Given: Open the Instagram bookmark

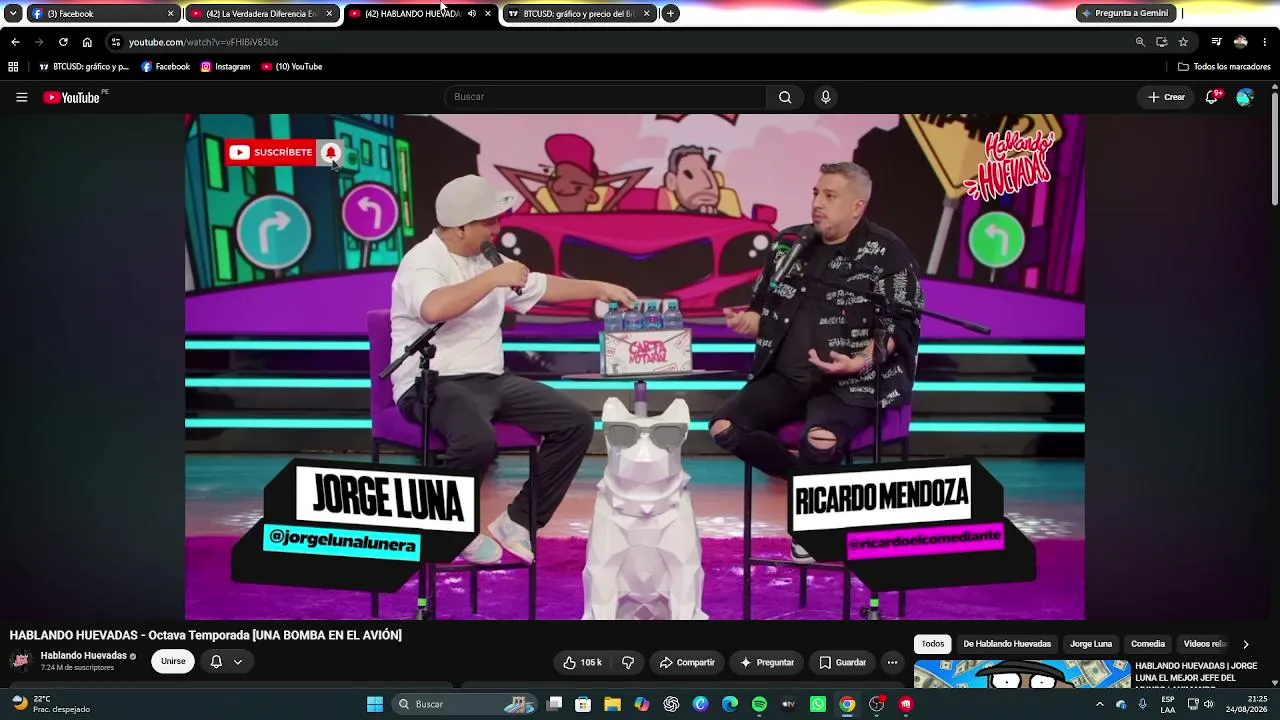Looking at the screenshot, I should (x=225, y=67).
